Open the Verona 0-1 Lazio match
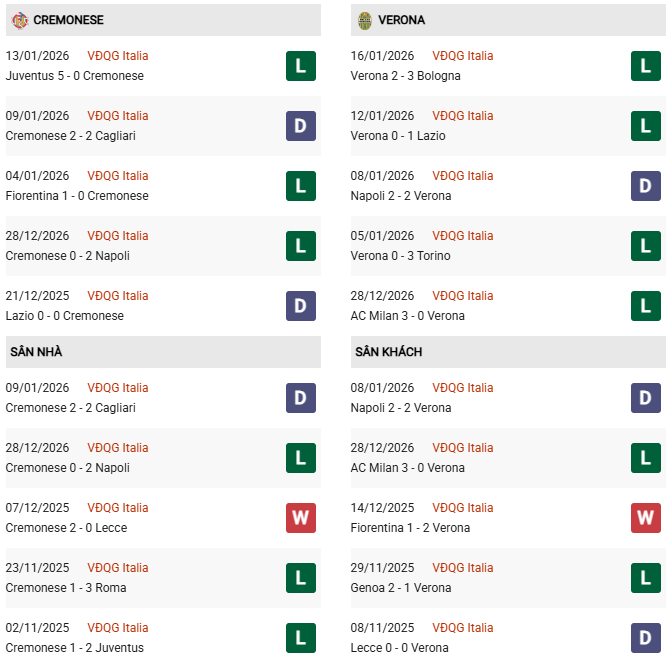The height and width of the screenshot is (662, 666). point(398,136)
